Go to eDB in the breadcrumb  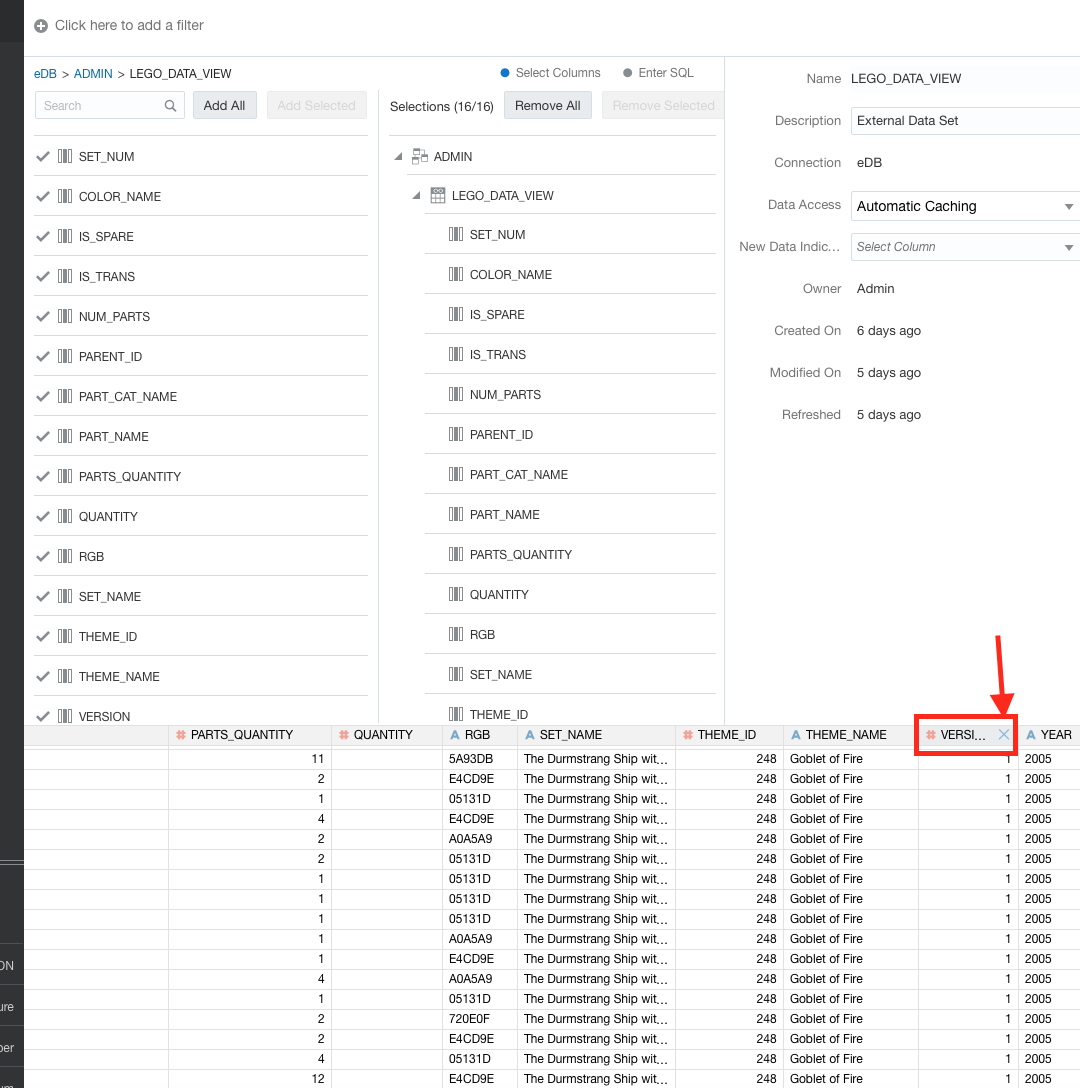click(x=45, y=74)
